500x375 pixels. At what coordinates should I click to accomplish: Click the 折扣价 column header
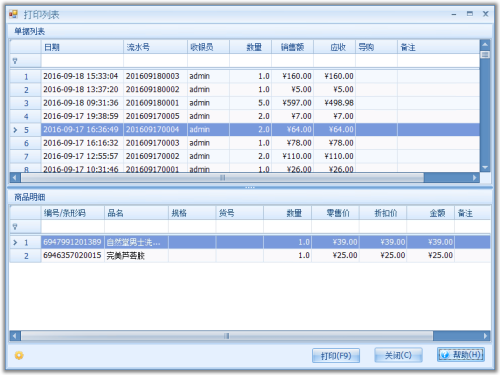pyautogui.click(x=383, y=213)
